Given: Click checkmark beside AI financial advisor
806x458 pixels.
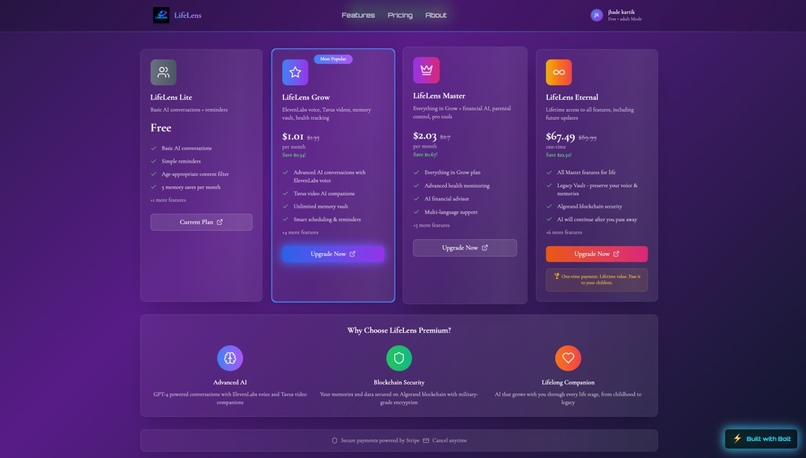Looking at the screenshot, I should coord(416,198).
